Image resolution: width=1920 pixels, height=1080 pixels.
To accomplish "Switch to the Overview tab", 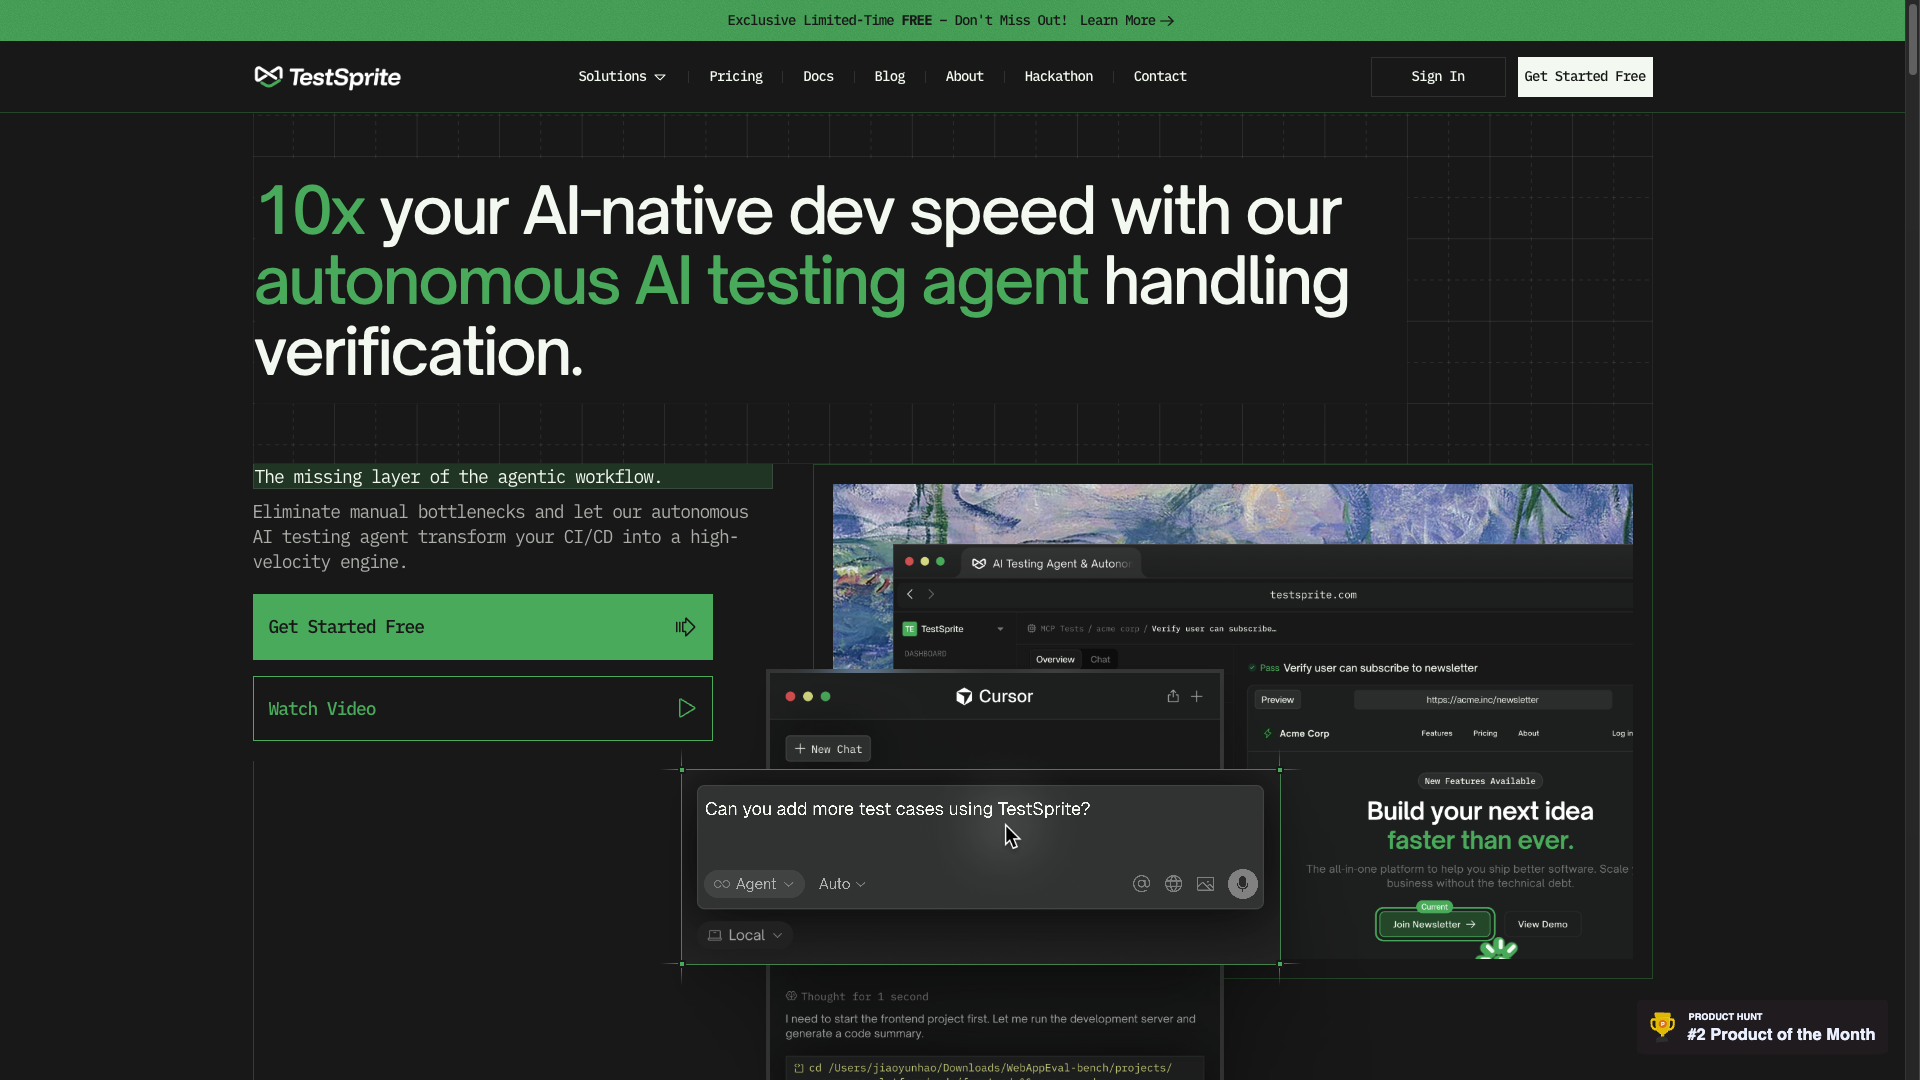I will 1055,660.
